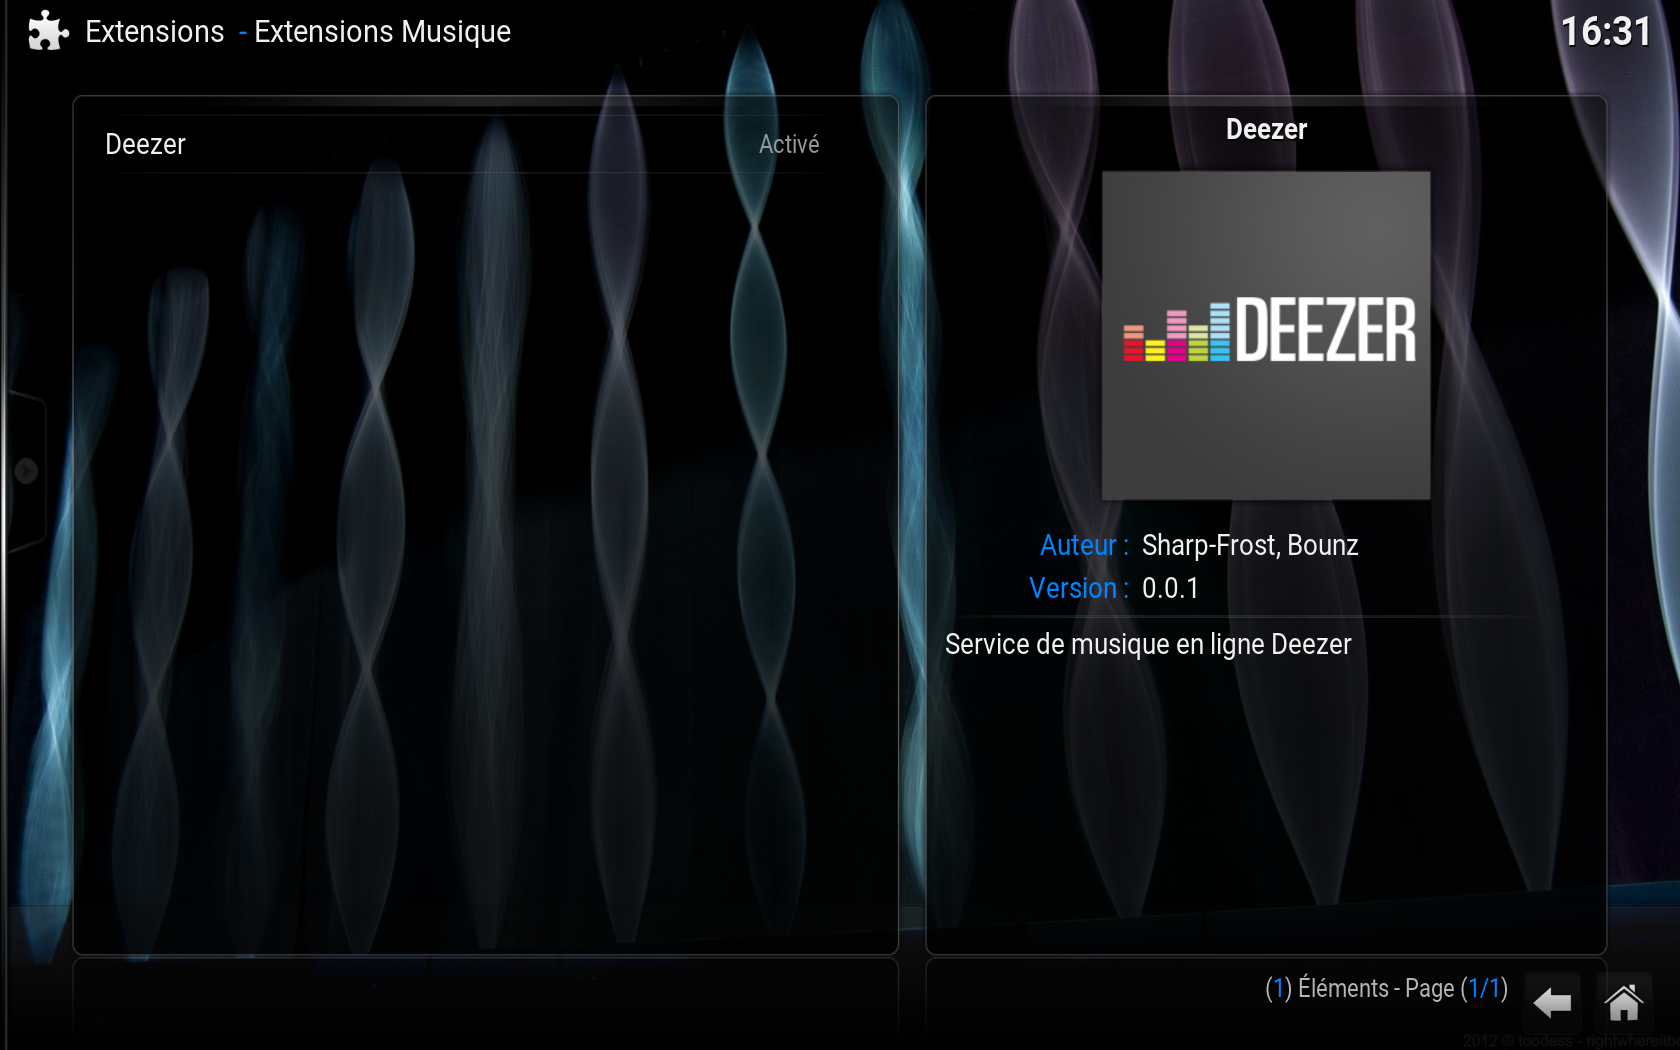Click the 'Auteur :' label
Image resolution: width=1680 pixels, height=1050 pixels.
[x=1084, y=545]
